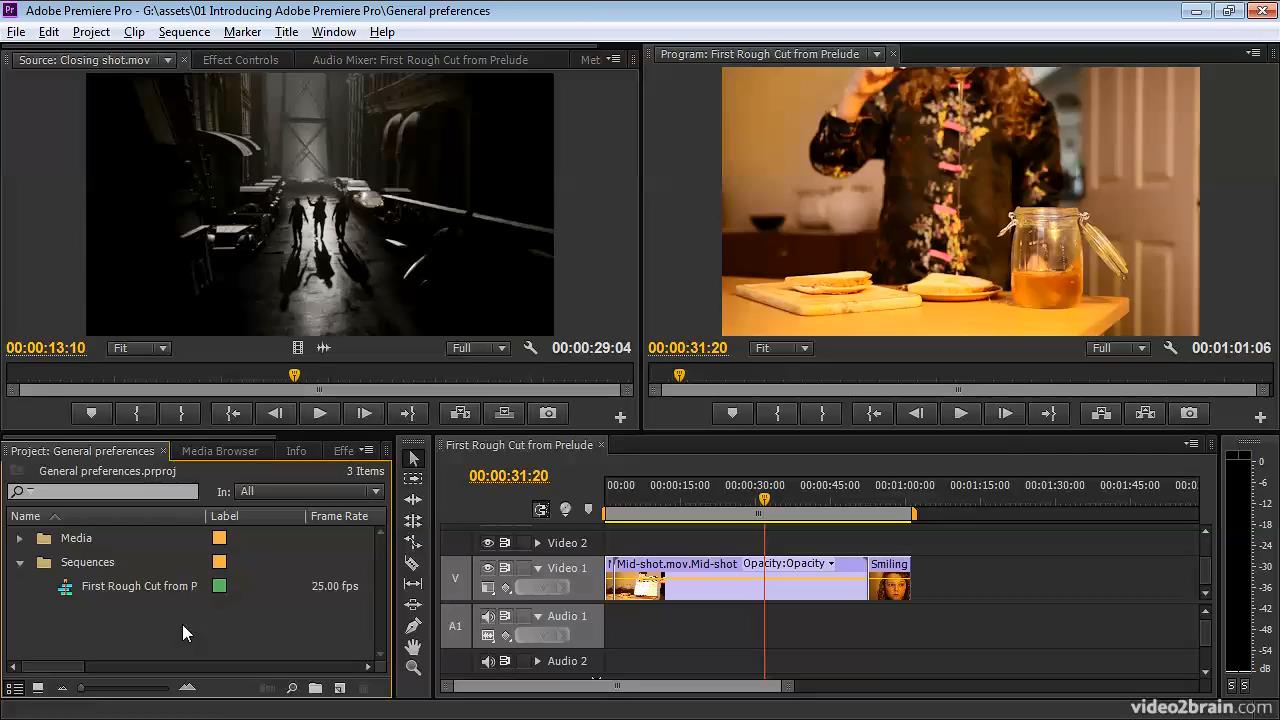Viewport: 1280px width, 720px height.
Task: Collapse the Video 1 track
Action: click(x=537, y=568)
